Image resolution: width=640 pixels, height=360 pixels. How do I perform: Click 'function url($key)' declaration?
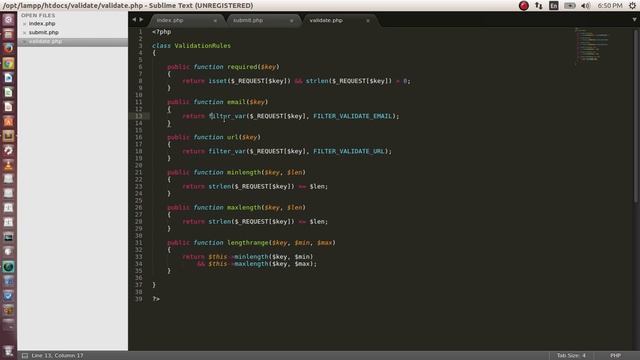pyautogui.click(x=227, y=137)
